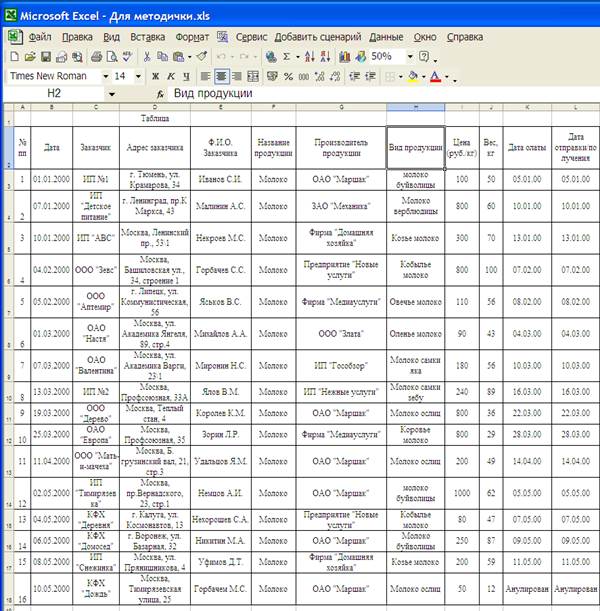The width and height of the screenshot is (600, 611).
Task: Click the Cut scissors icon
Action: coord(147,57)
